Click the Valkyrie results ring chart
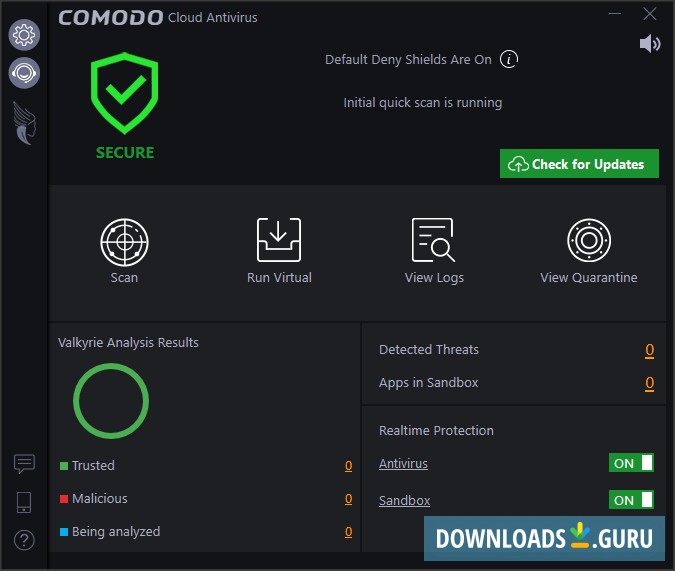Screen dimensions: 675x571 [111, 401]
